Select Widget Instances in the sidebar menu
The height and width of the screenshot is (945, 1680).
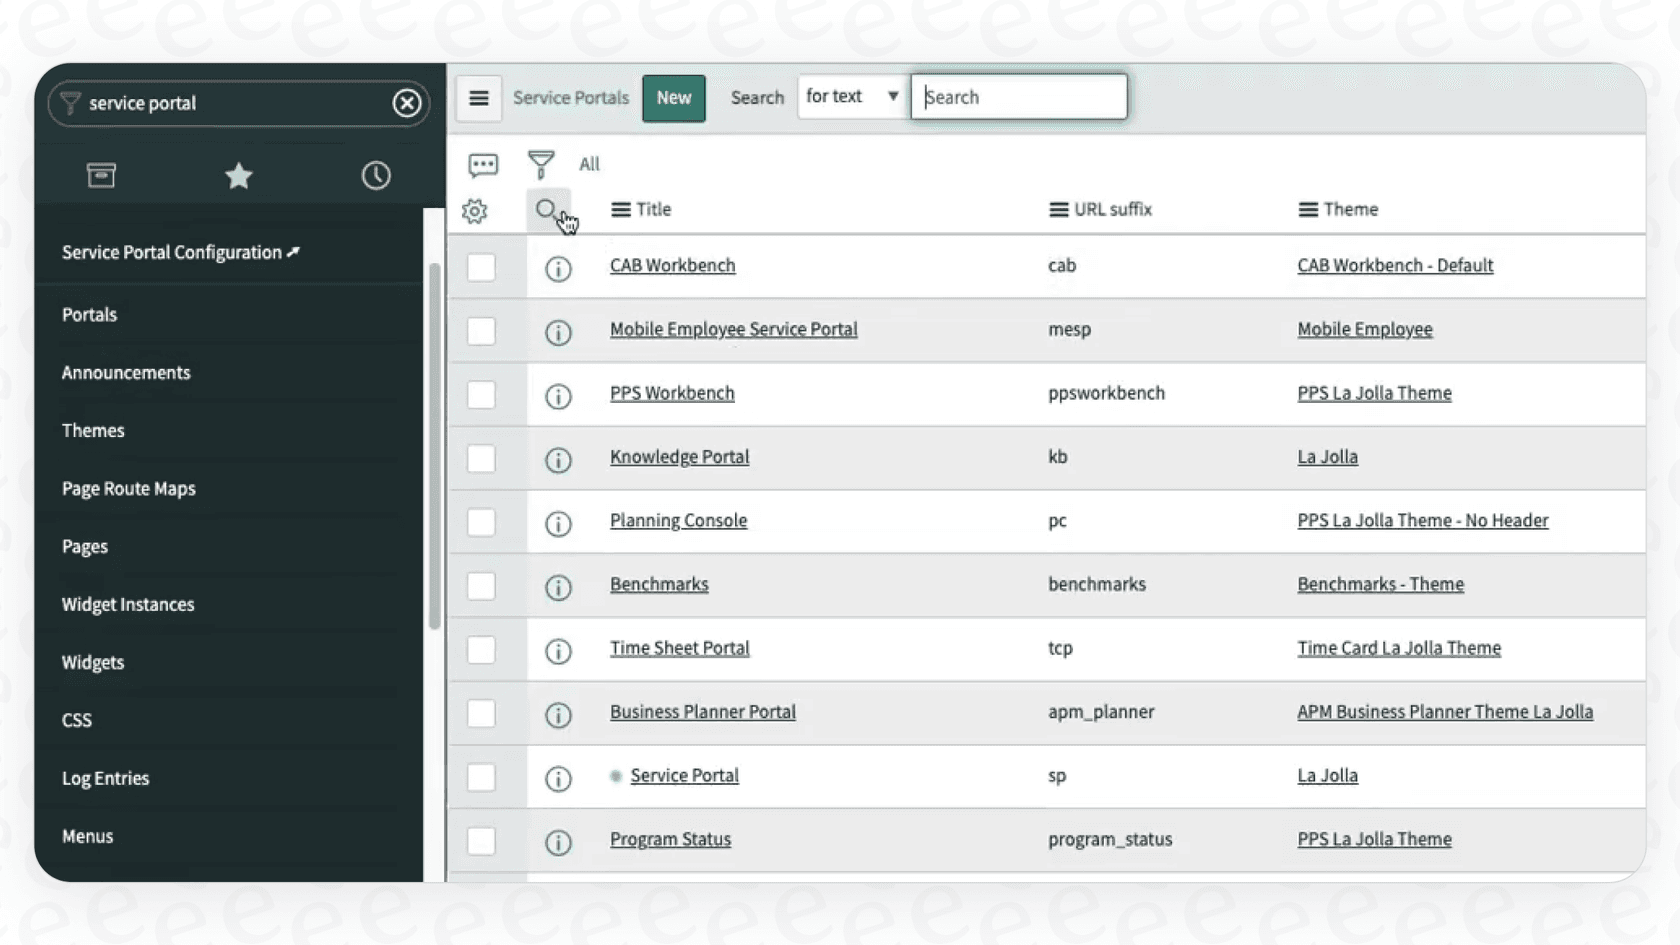click(x=127, y=604)
